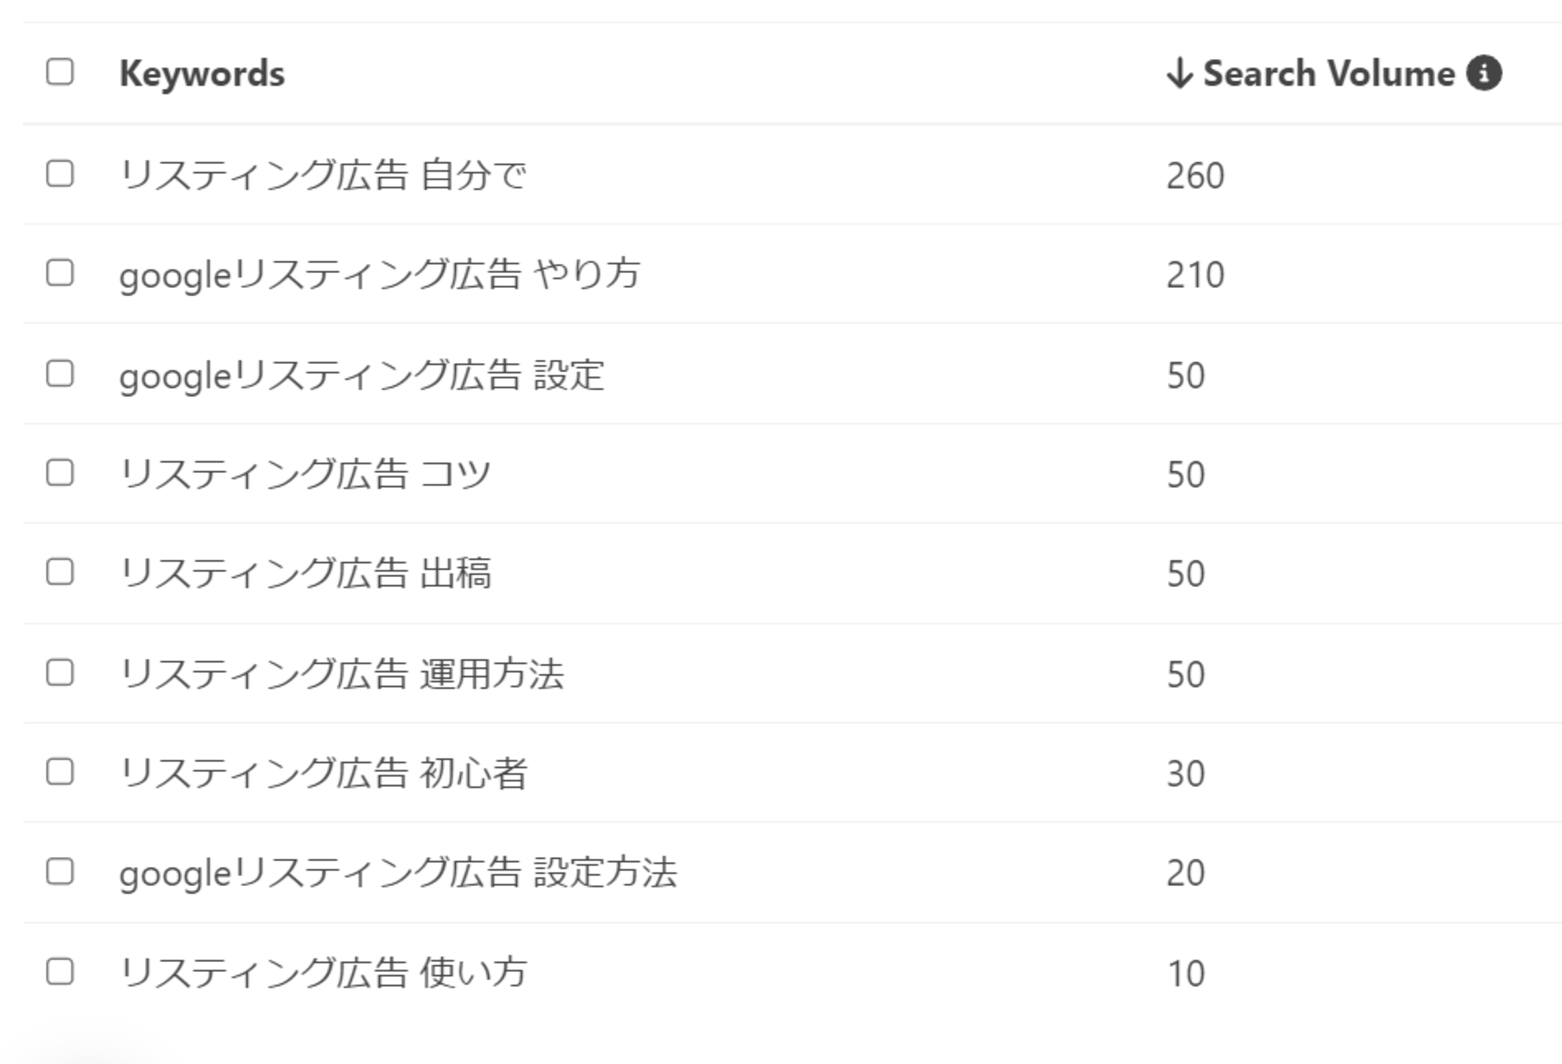Click the Search Volume sort arrow
The height and width of the screenshot is (1064, 1562).
pos(1180,73)
